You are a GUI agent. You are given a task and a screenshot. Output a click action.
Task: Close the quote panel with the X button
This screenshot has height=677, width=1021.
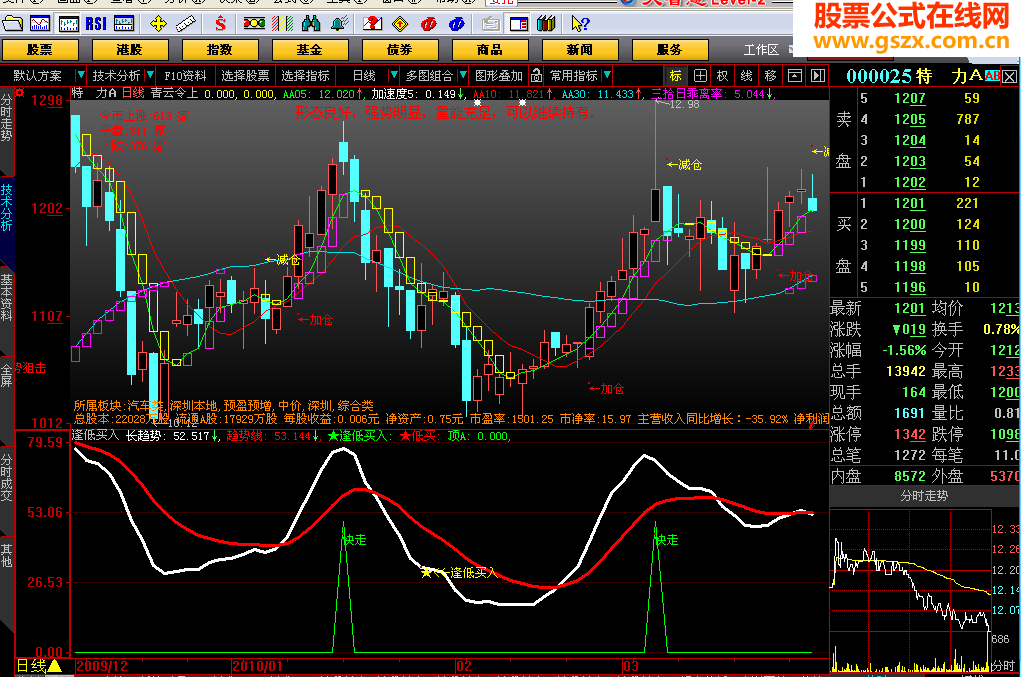[x=1009, y=77]
